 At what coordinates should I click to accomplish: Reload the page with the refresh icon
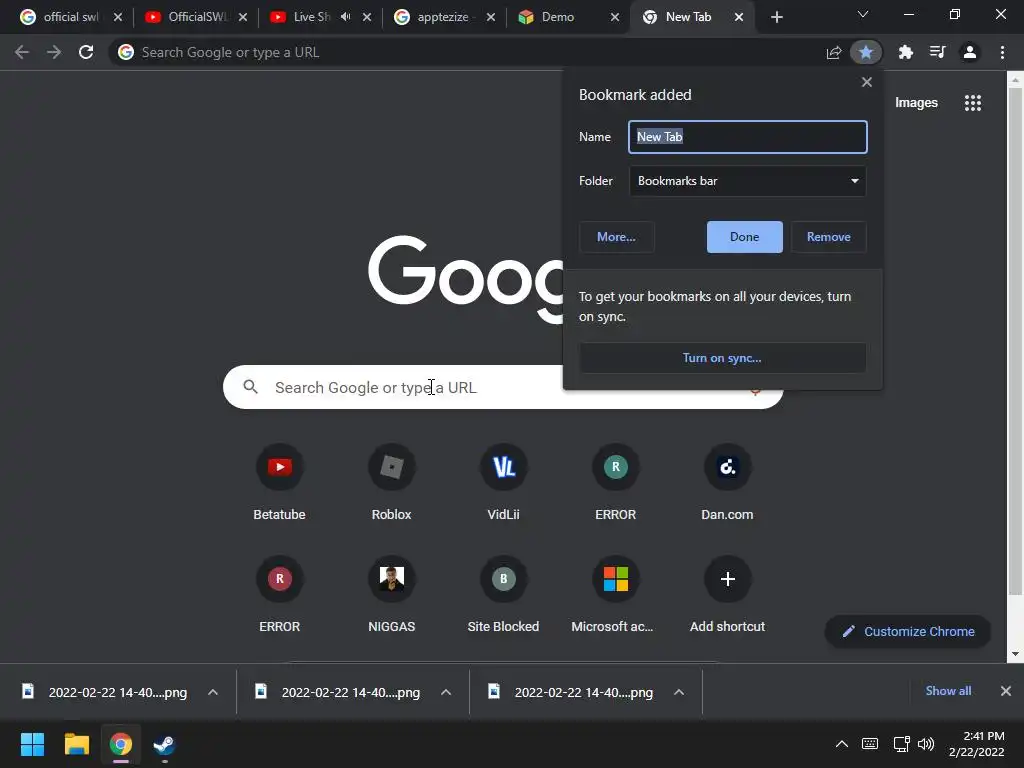coord(86,52)
